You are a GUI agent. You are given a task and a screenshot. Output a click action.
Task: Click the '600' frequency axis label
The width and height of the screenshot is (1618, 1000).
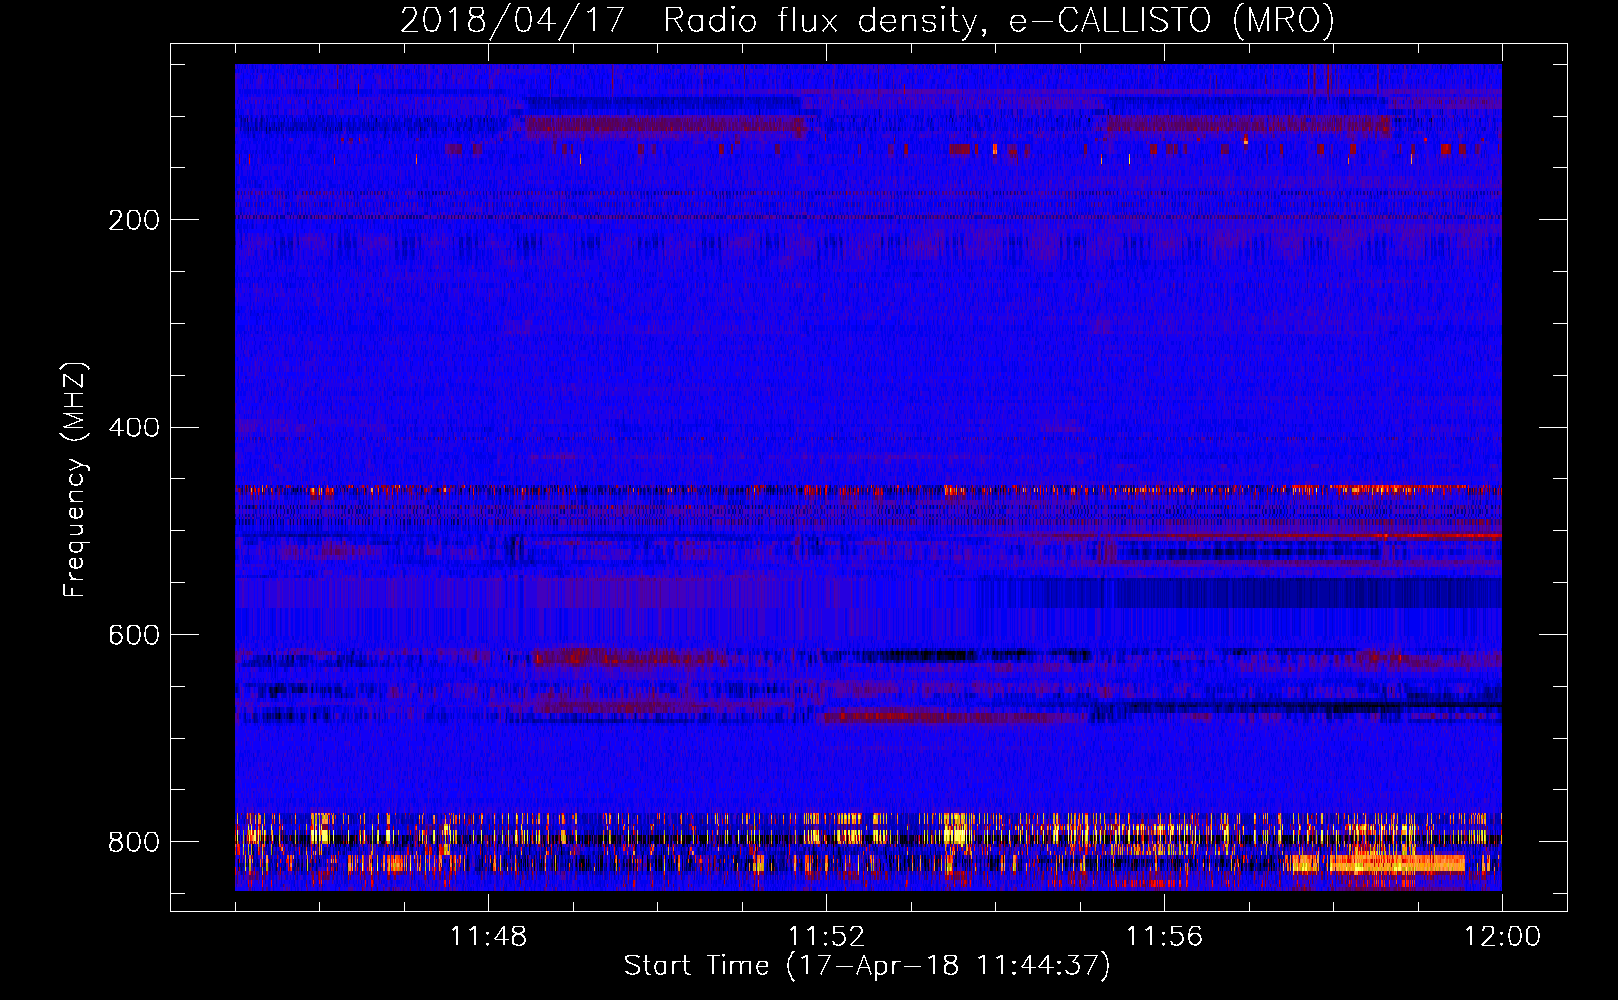pos(134,636)
